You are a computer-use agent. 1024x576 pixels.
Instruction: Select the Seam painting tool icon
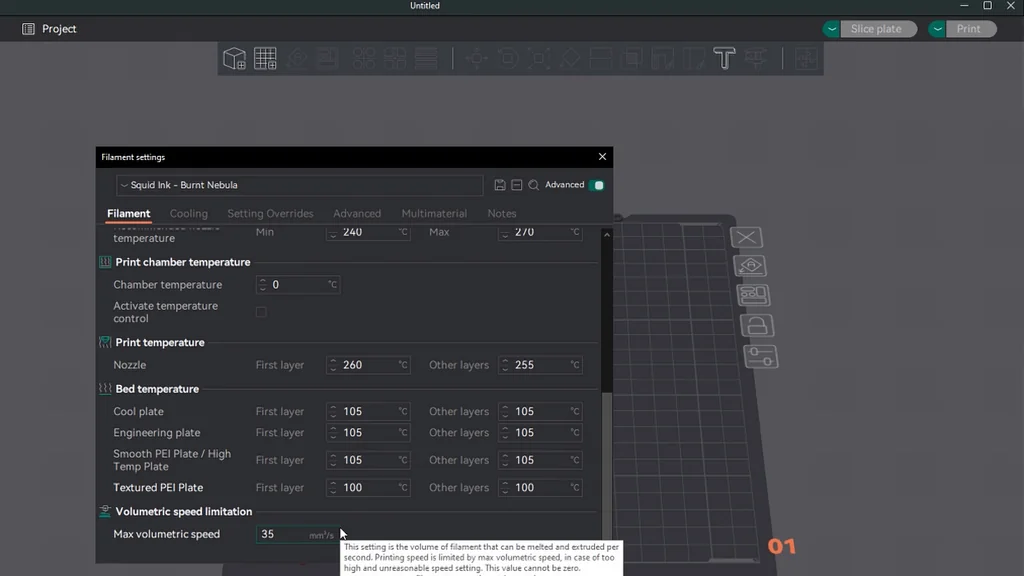coord(694,58)
